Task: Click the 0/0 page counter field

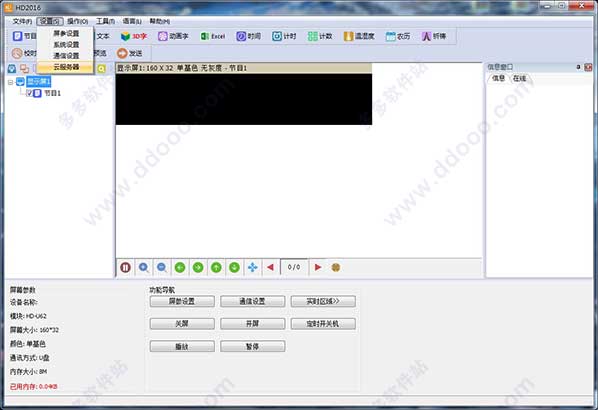Action: click(294, 267)
